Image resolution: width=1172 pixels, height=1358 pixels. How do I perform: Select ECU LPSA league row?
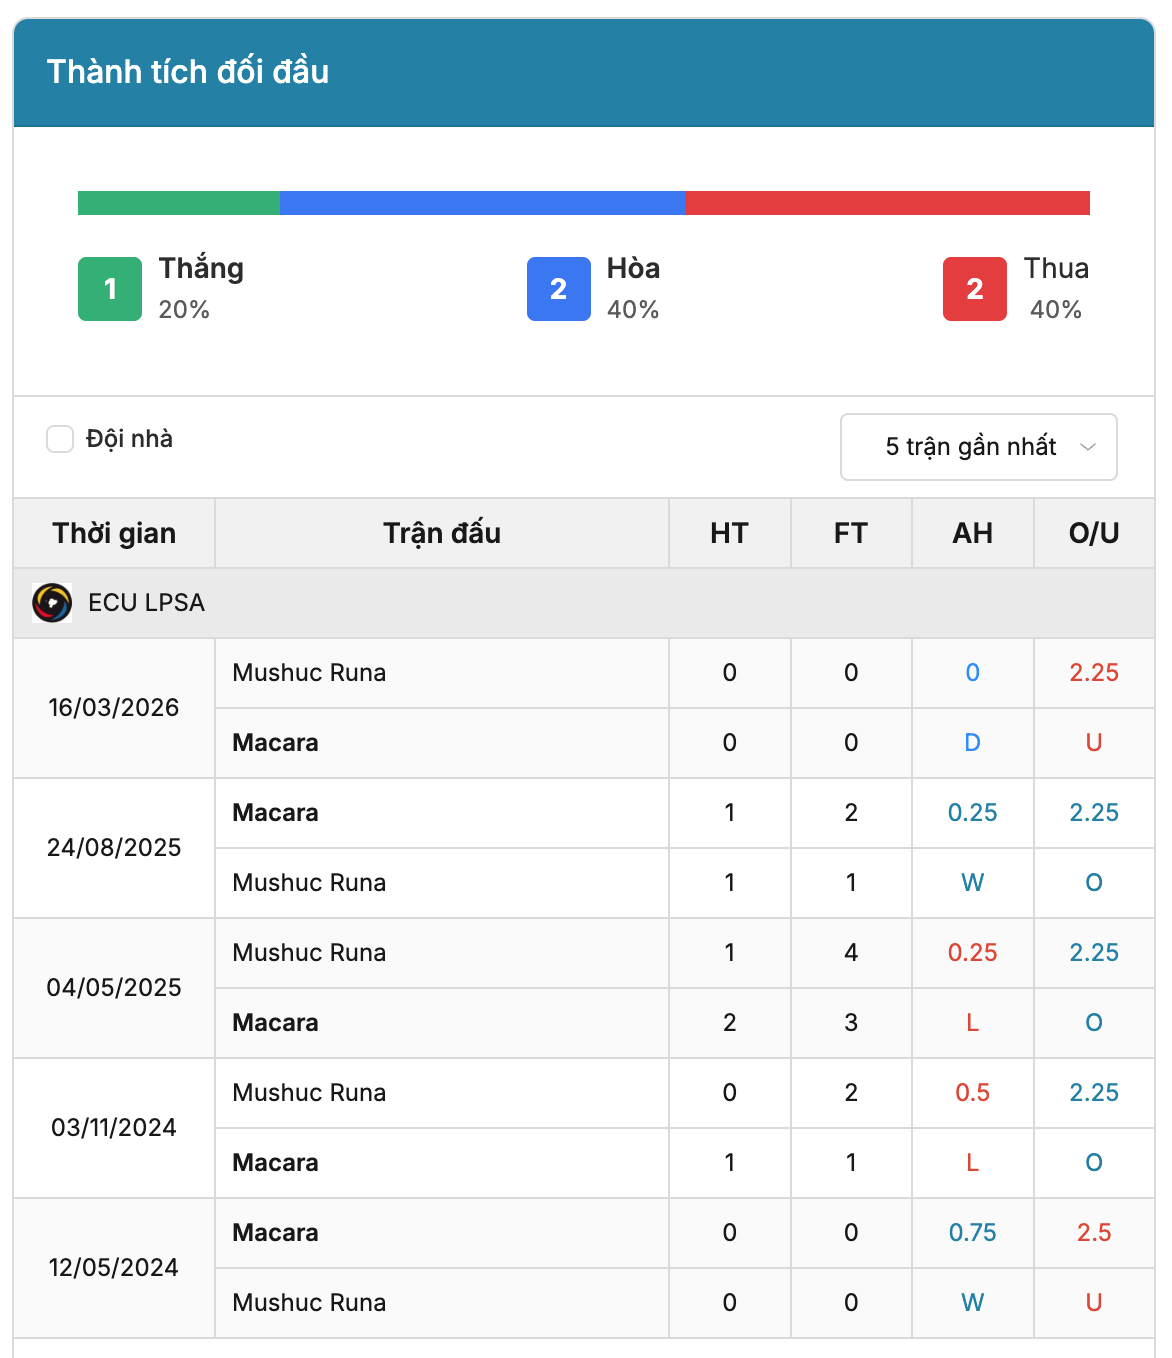[x=584, y=603]
